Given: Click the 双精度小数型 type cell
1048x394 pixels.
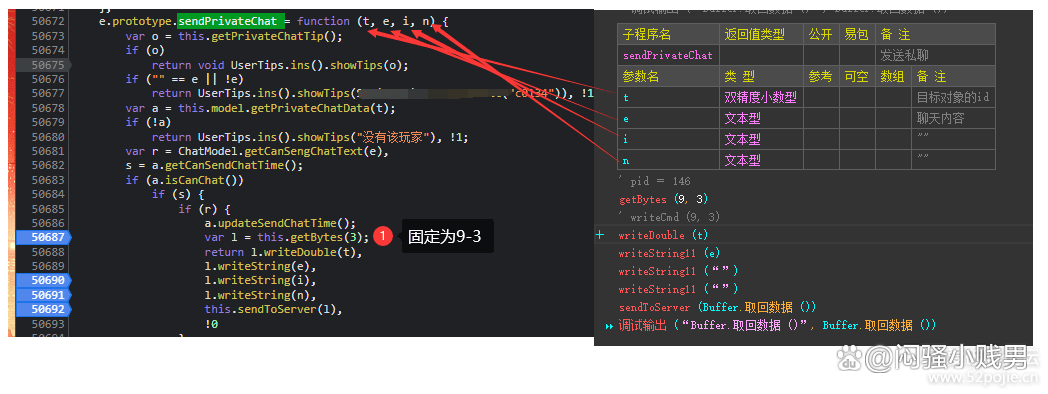Looking at the screenshot, I should [761, 98].
